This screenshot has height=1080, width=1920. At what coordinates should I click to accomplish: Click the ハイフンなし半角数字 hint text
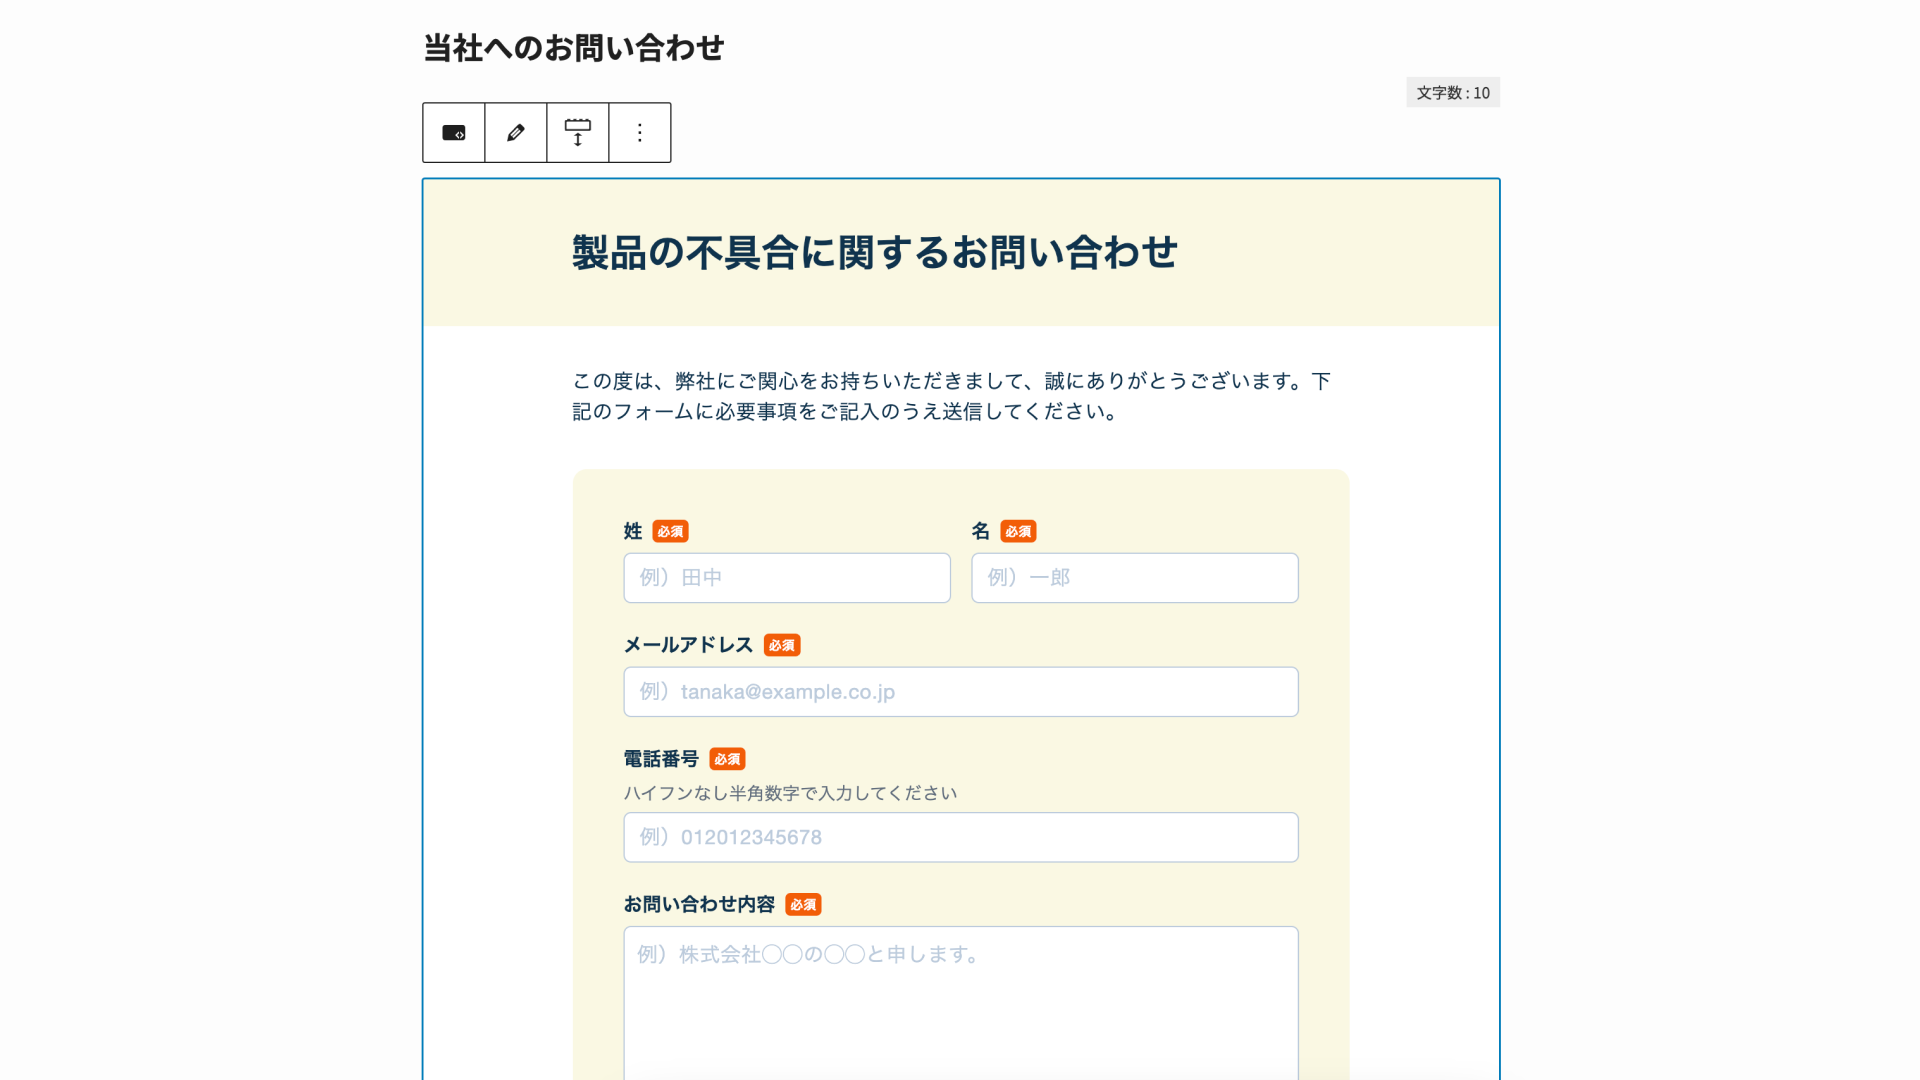[790, 793]
